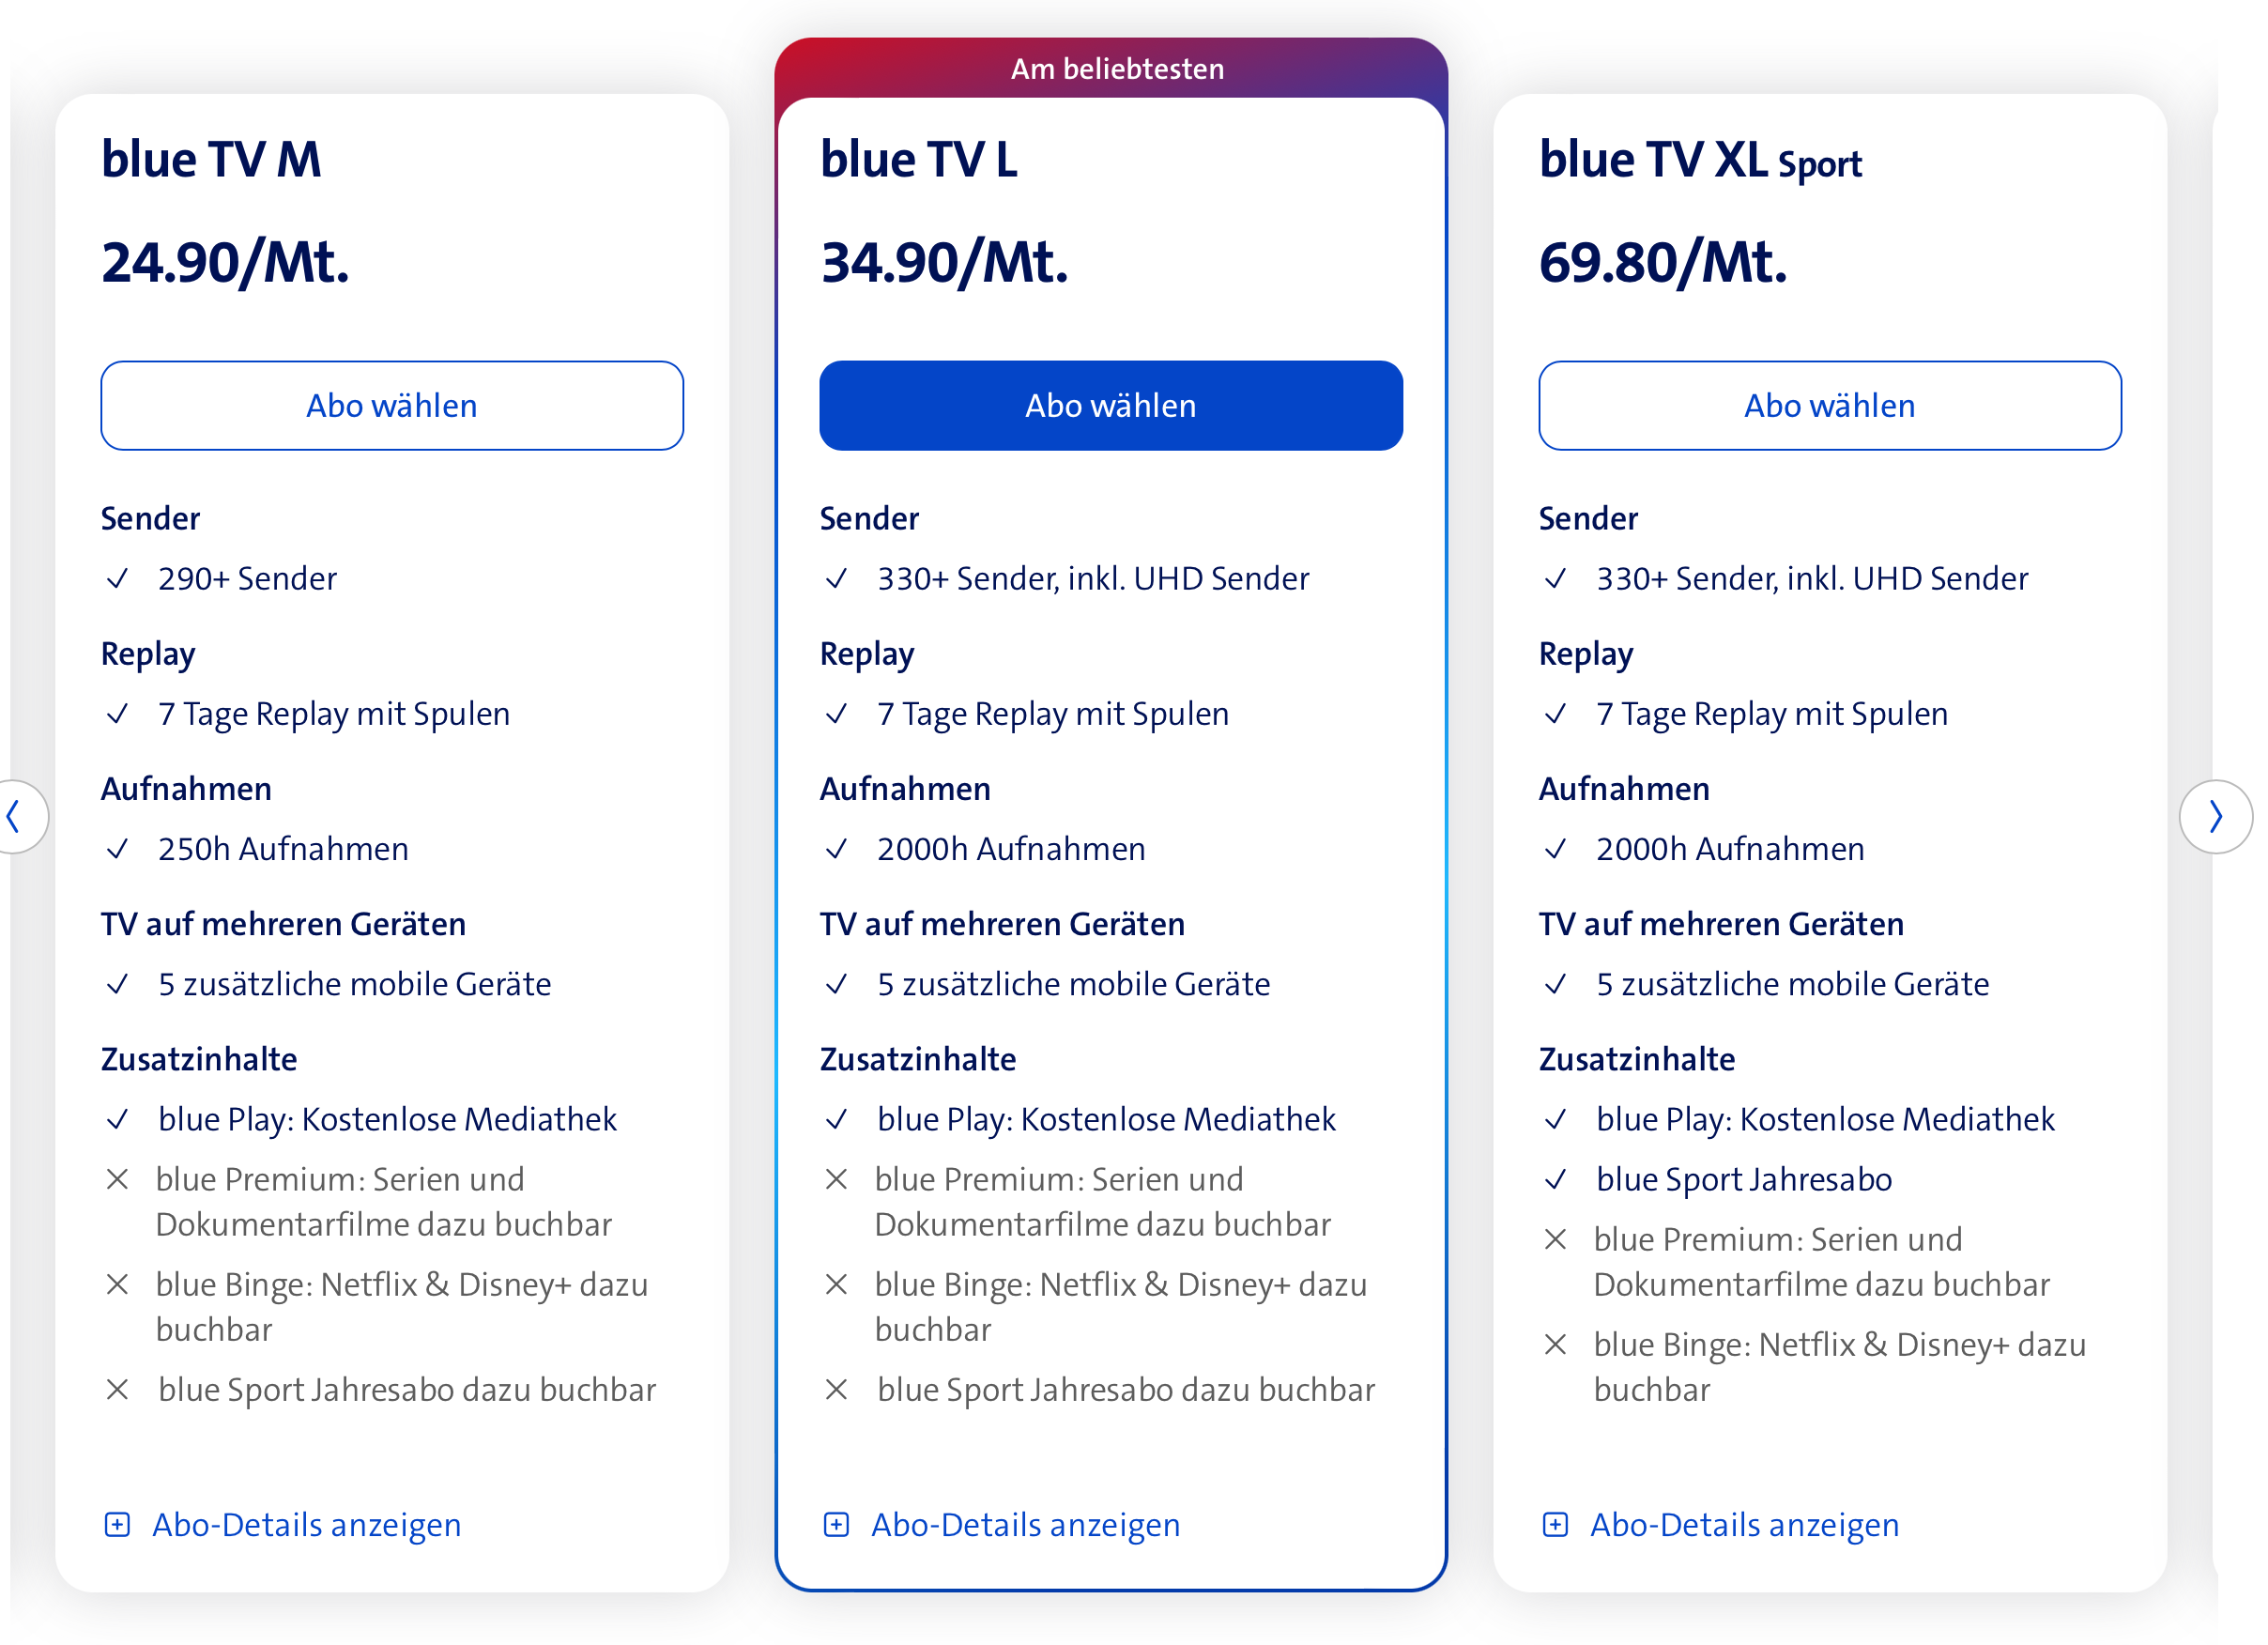Expand Abo-Details anzeigen for blue TV XL Sport

(1744, 1525)
